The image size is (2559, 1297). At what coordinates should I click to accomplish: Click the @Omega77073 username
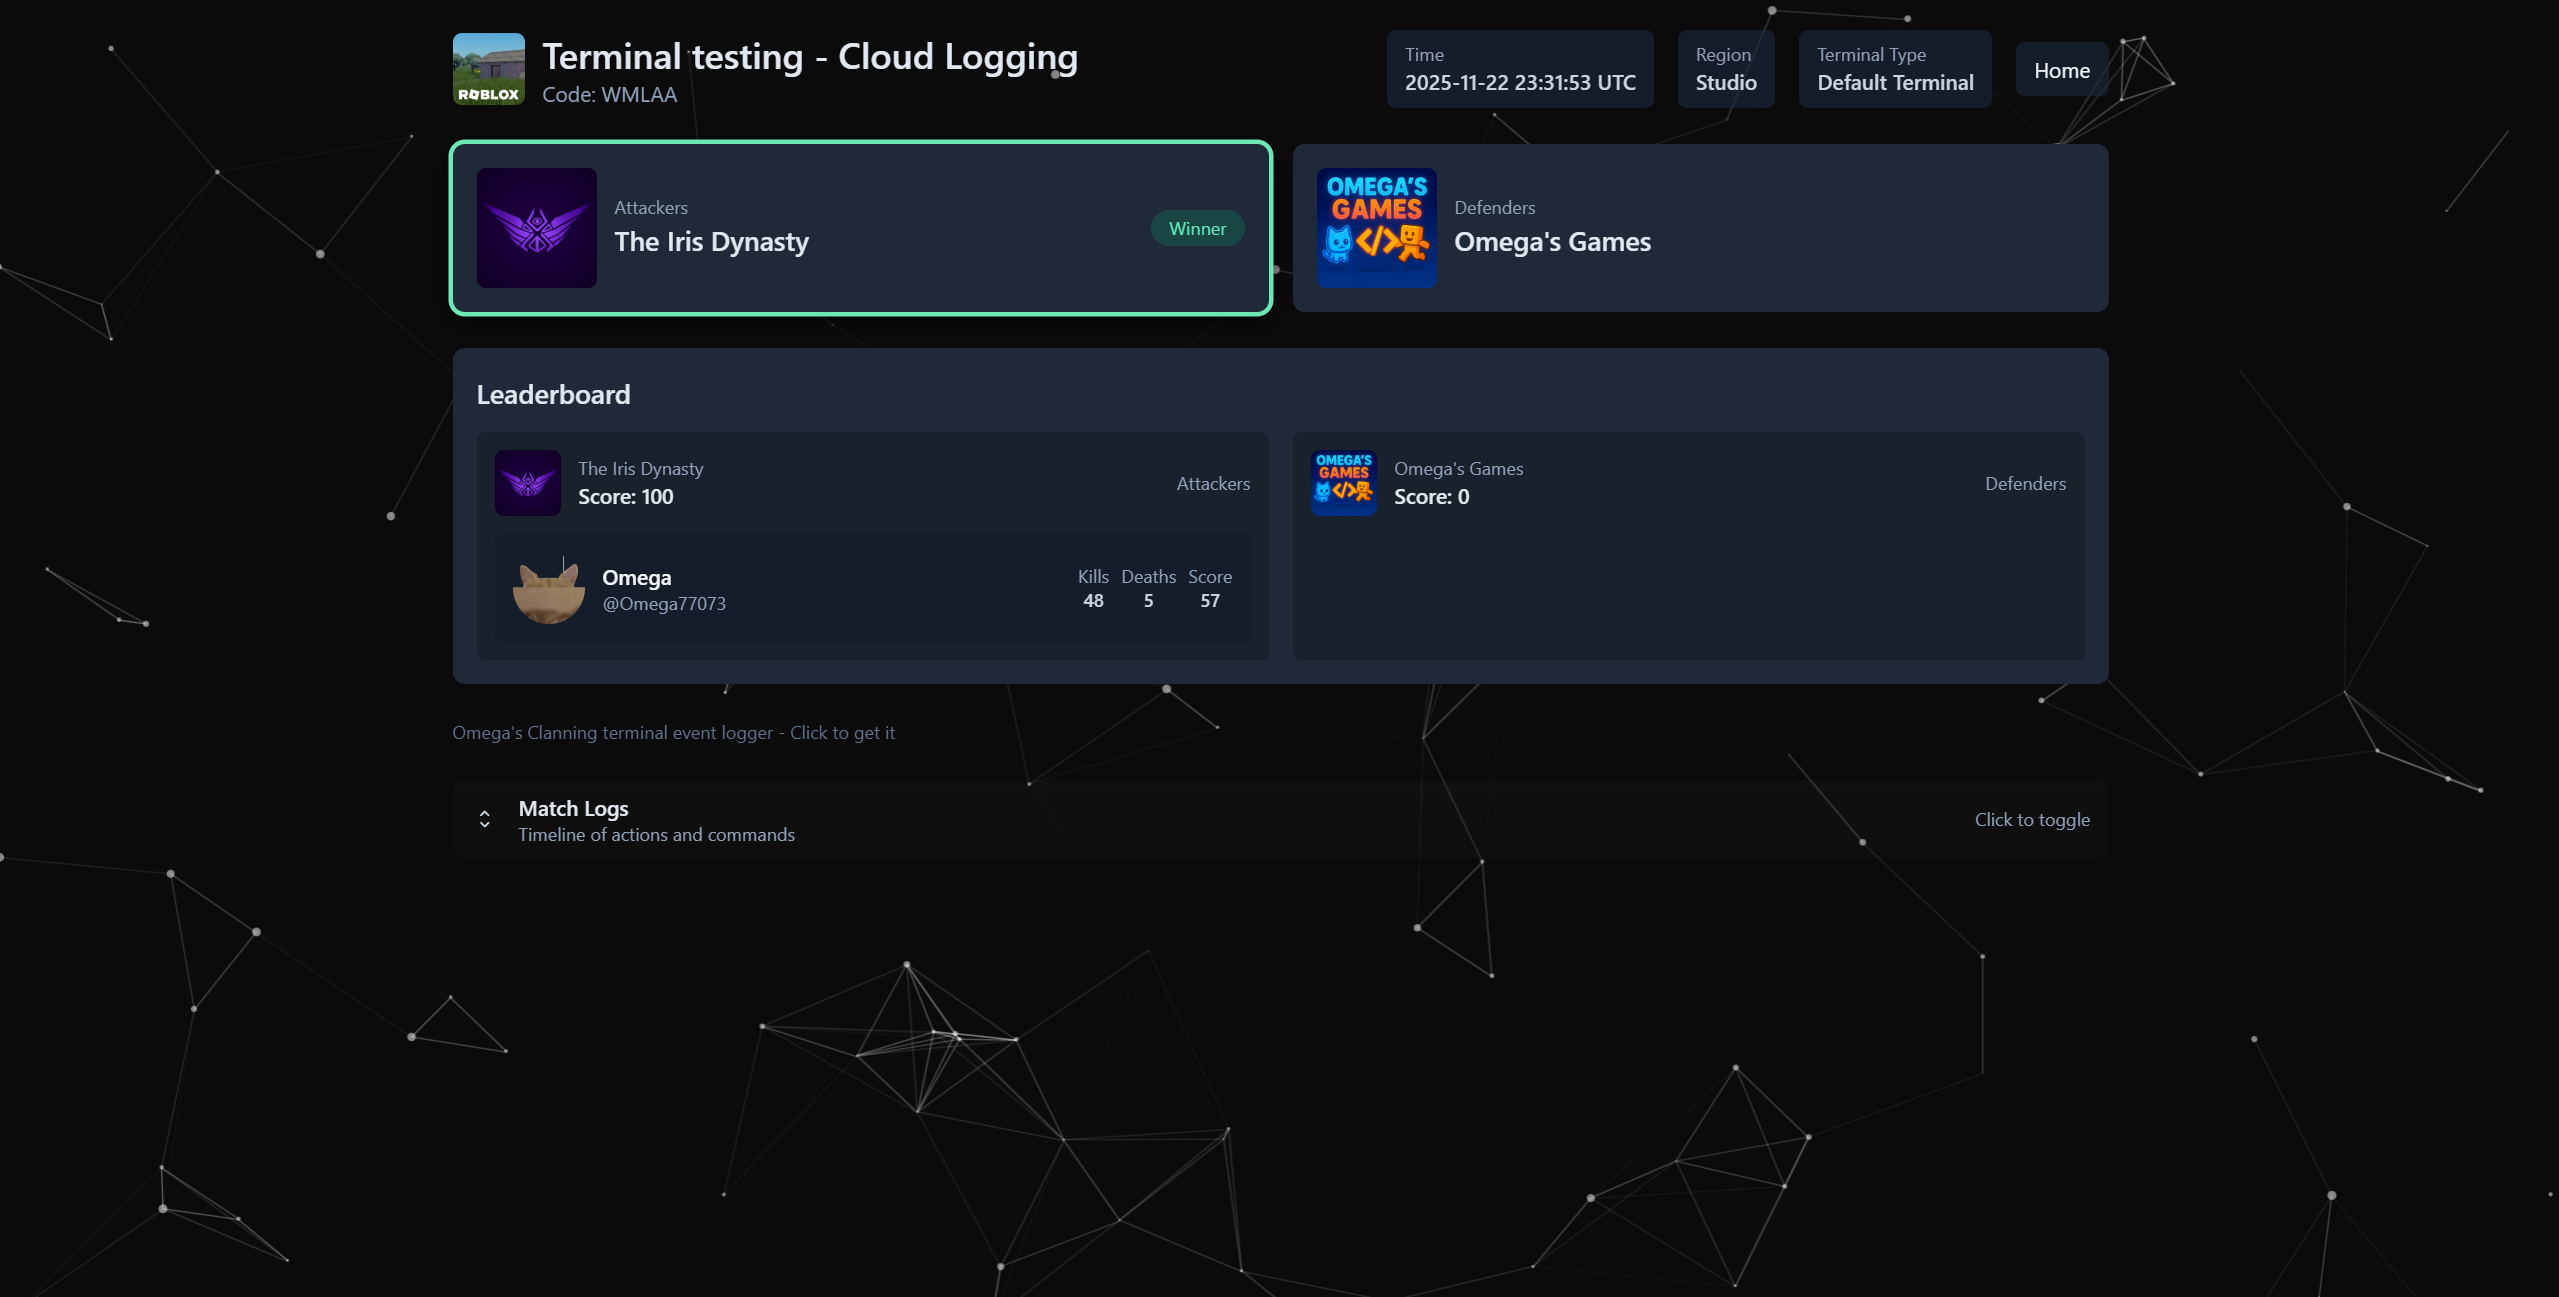664,604
